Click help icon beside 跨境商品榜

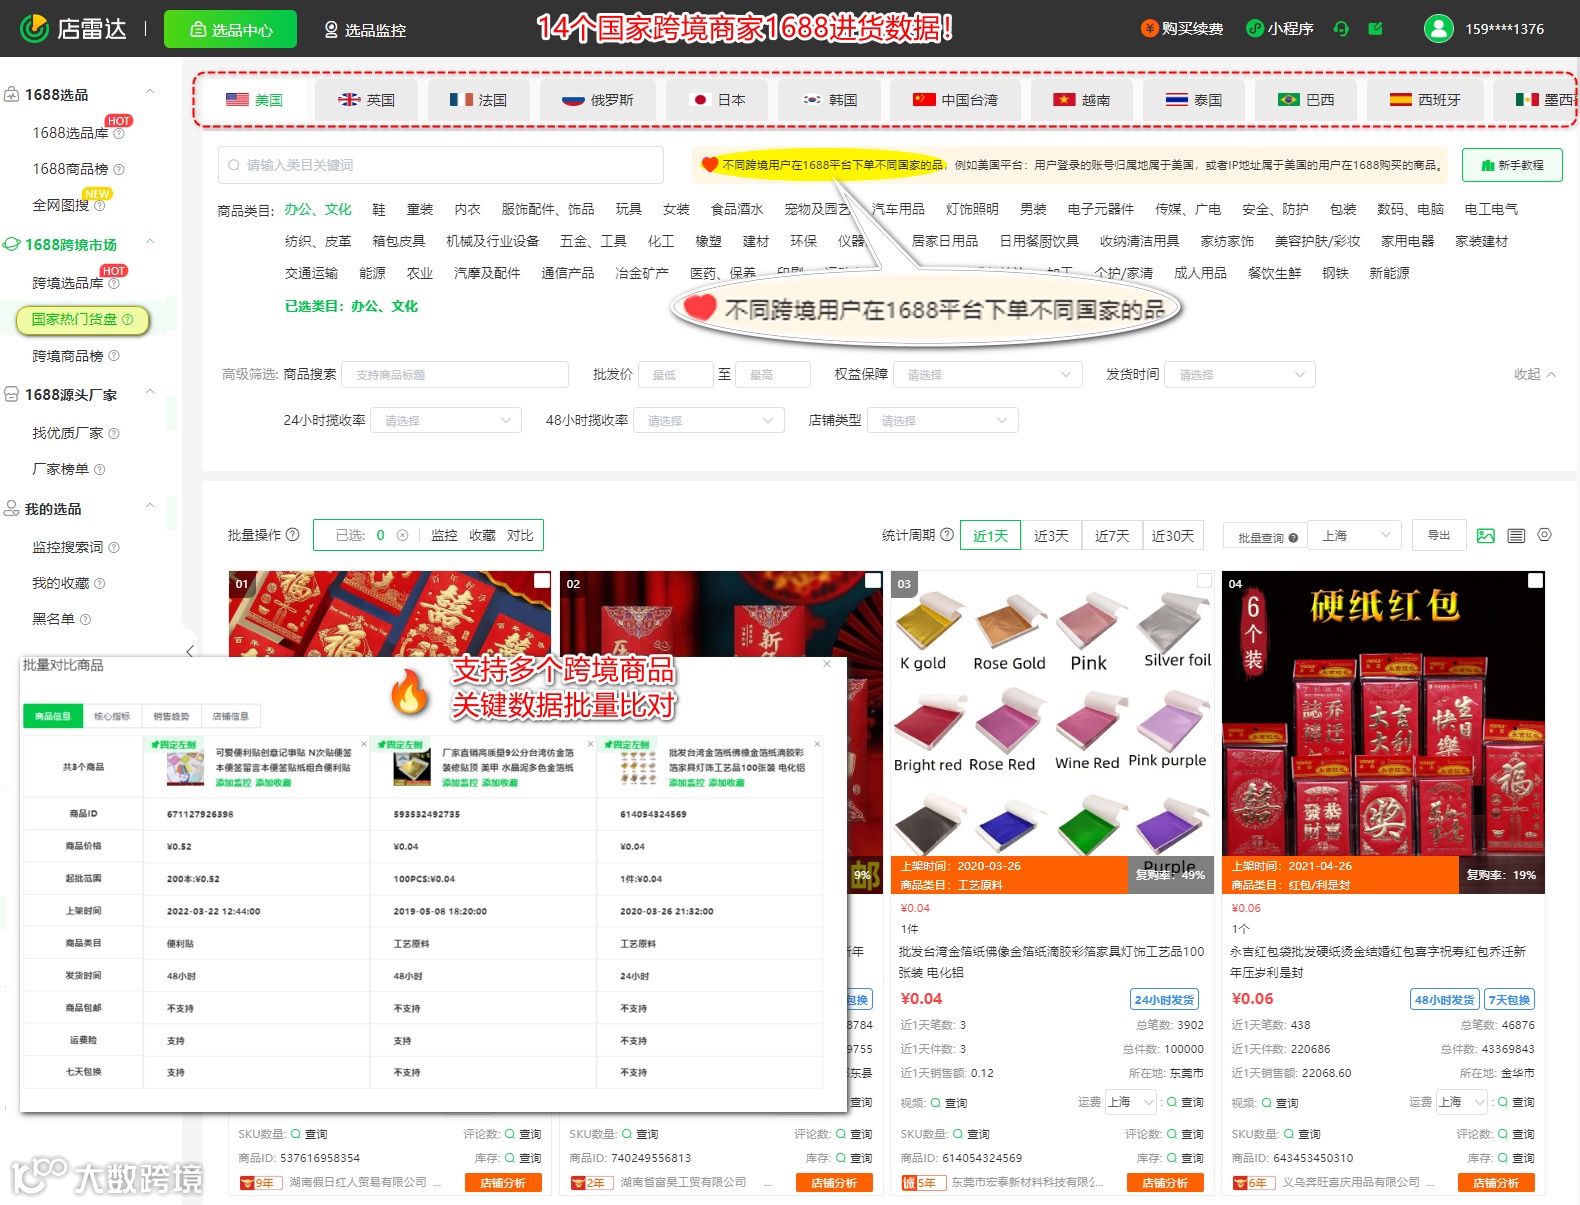pos(113,356)
